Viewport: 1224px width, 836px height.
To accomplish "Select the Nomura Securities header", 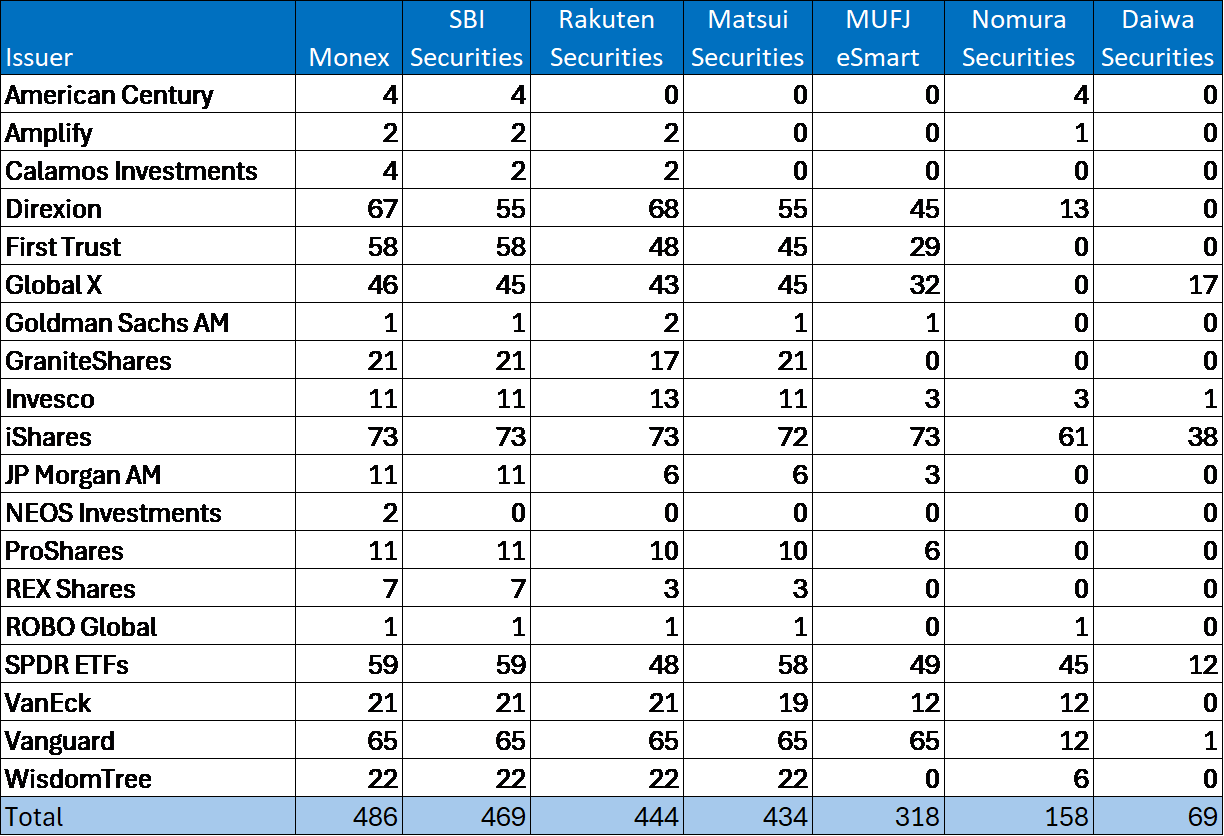I will tap(1018, 37).
